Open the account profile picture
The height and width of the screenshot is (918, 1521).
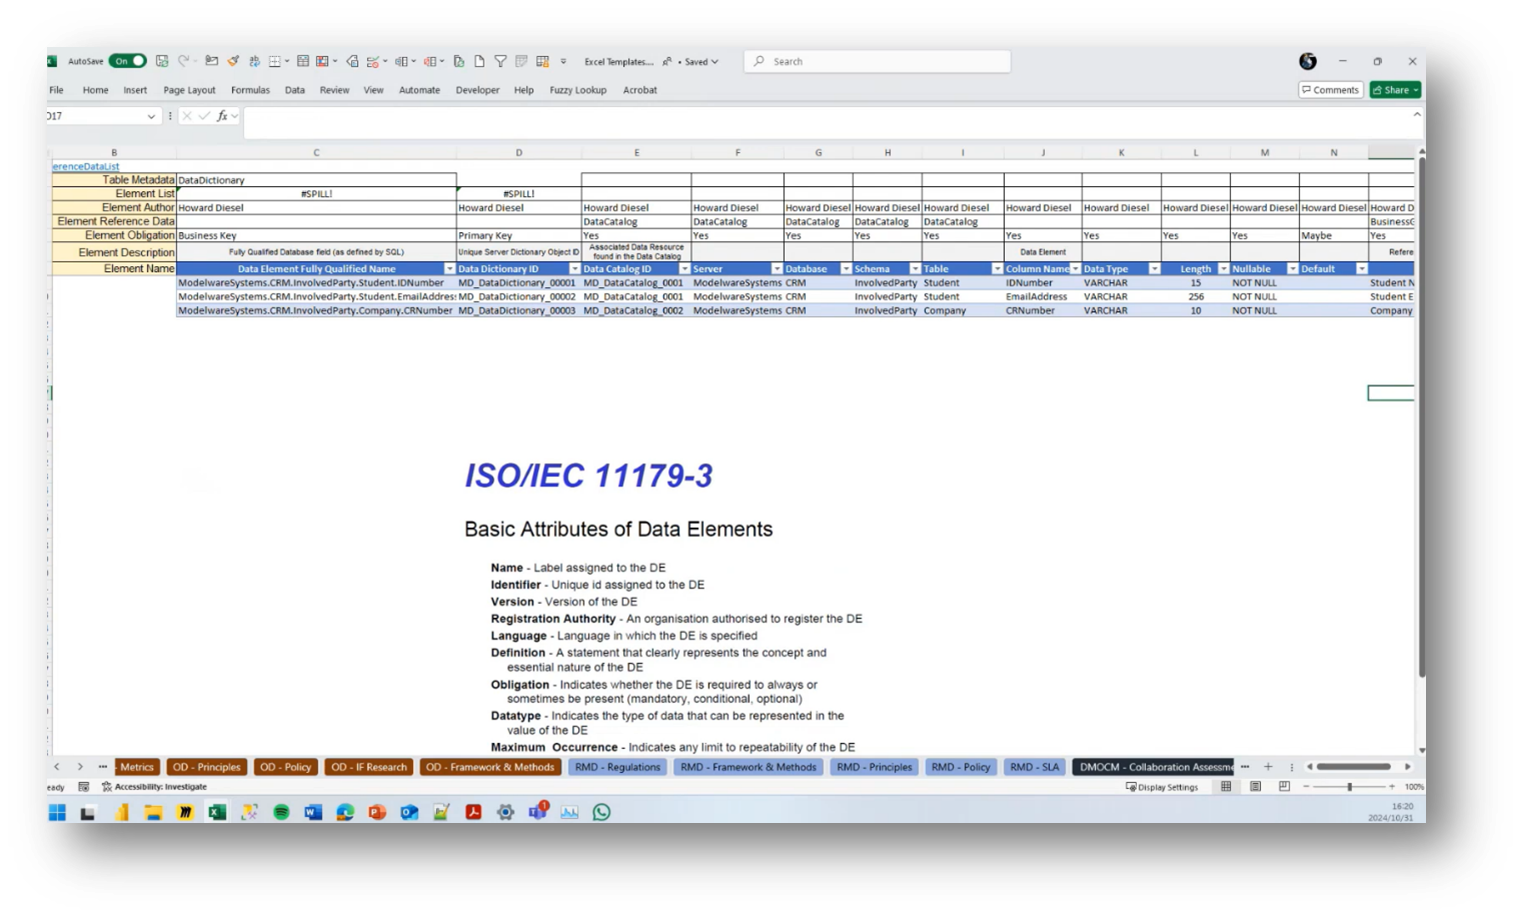tap(1308, 61)
